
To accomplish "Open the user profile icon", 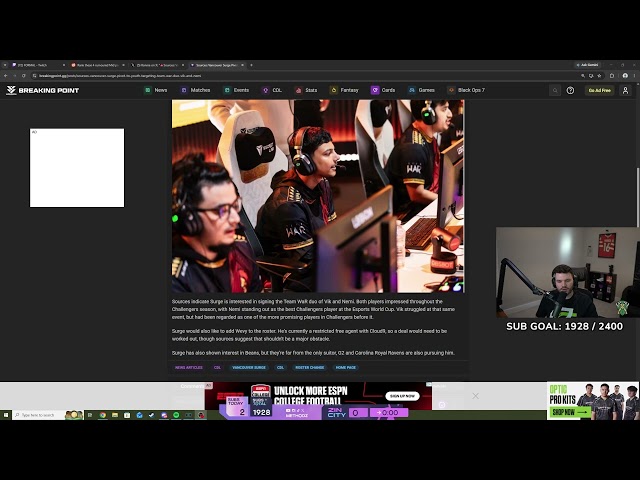I will coord(625,90).
